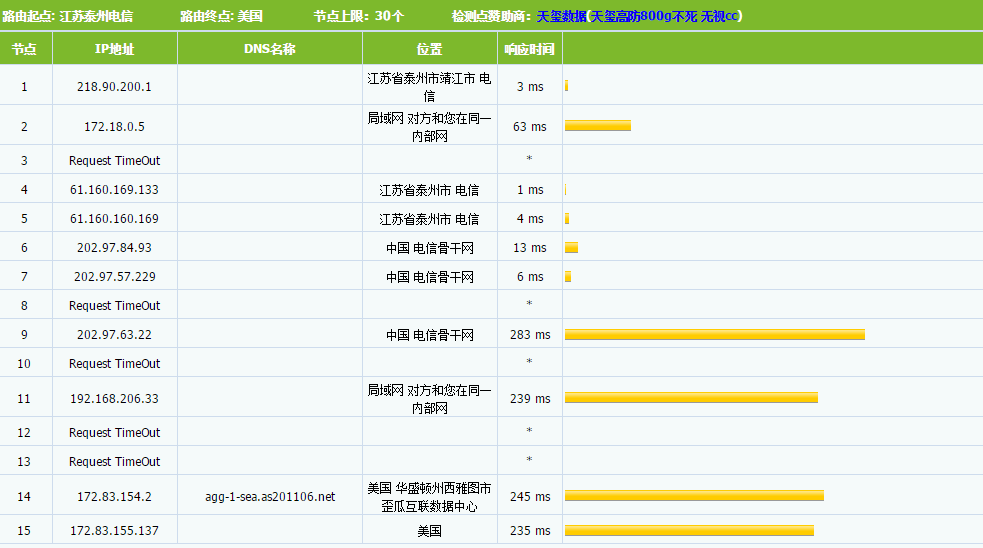Screen dimensions: 983x548
Task: Select IP address 172.18.0.5
Action: (115, 127)
